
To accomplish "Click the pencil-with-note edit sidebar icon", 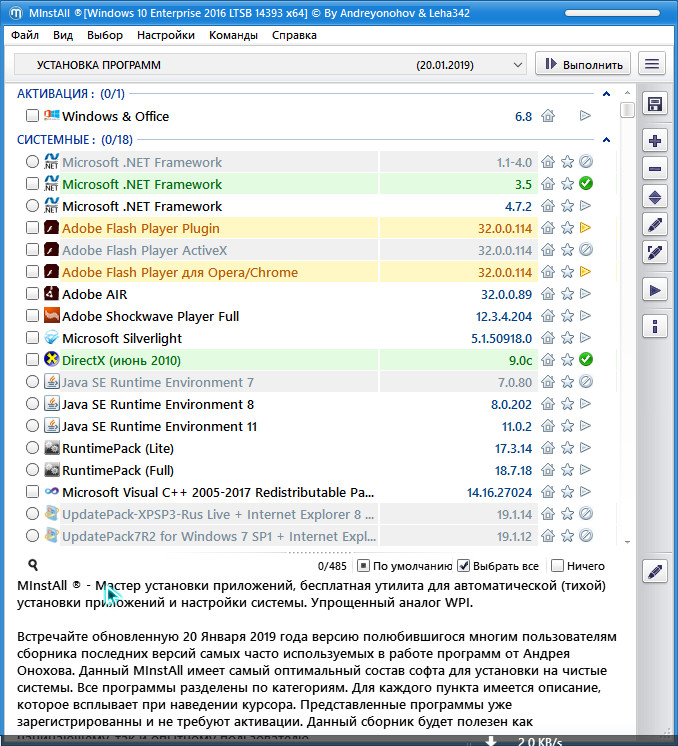I will pos(655,252).
